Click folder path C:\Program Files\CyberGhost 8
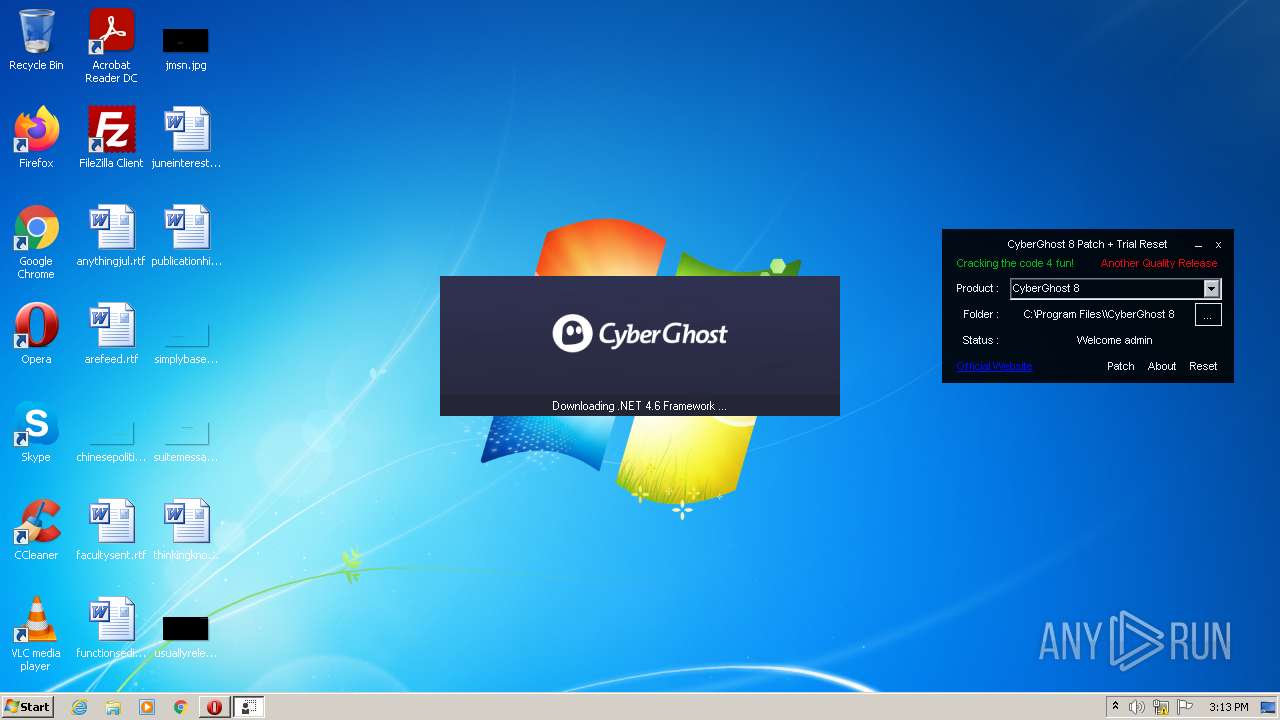 [1099, 314]
